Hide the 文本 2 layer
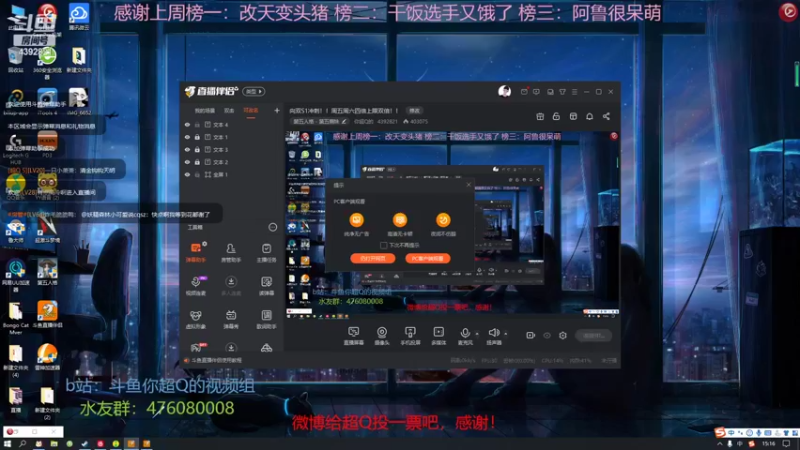The image size is (800, 450). click(x=187, y=162)
